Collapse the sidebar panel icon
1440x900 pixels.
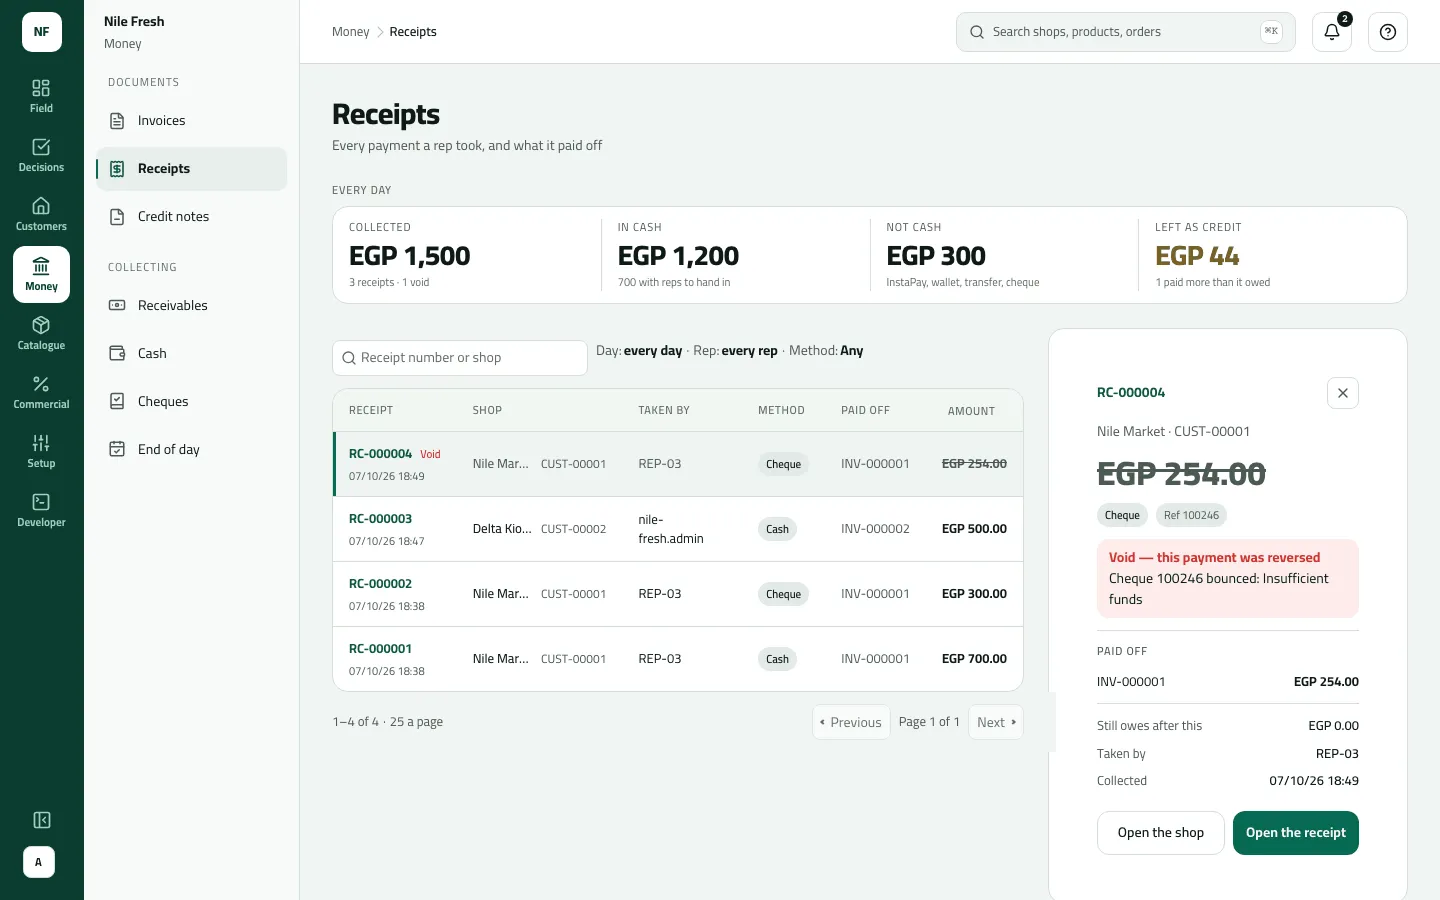[42, 820]
